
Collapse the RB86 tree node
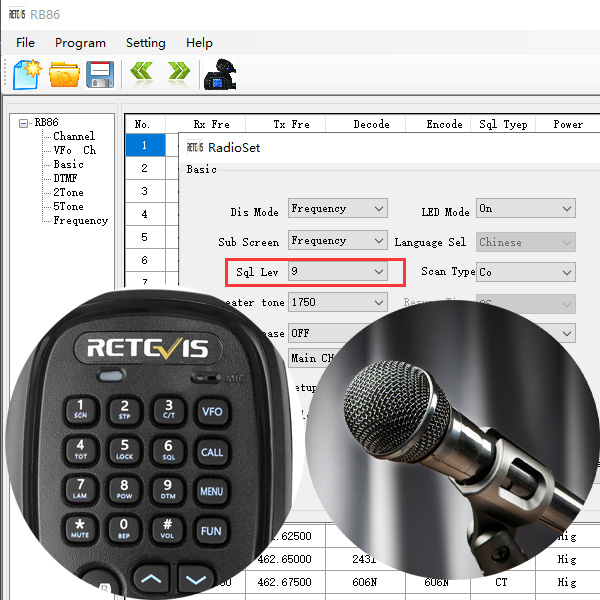(23, 123)
